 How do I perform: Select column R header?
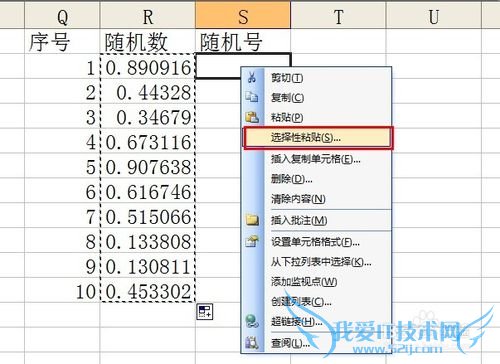coord(147,16)
